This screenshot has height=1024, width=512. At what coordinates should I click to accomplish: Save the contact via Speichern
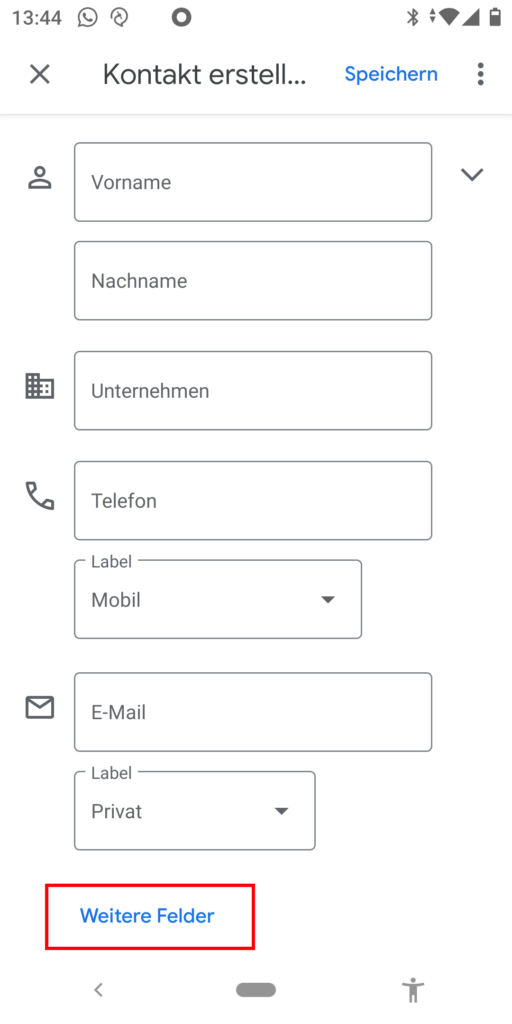point(391,74)
